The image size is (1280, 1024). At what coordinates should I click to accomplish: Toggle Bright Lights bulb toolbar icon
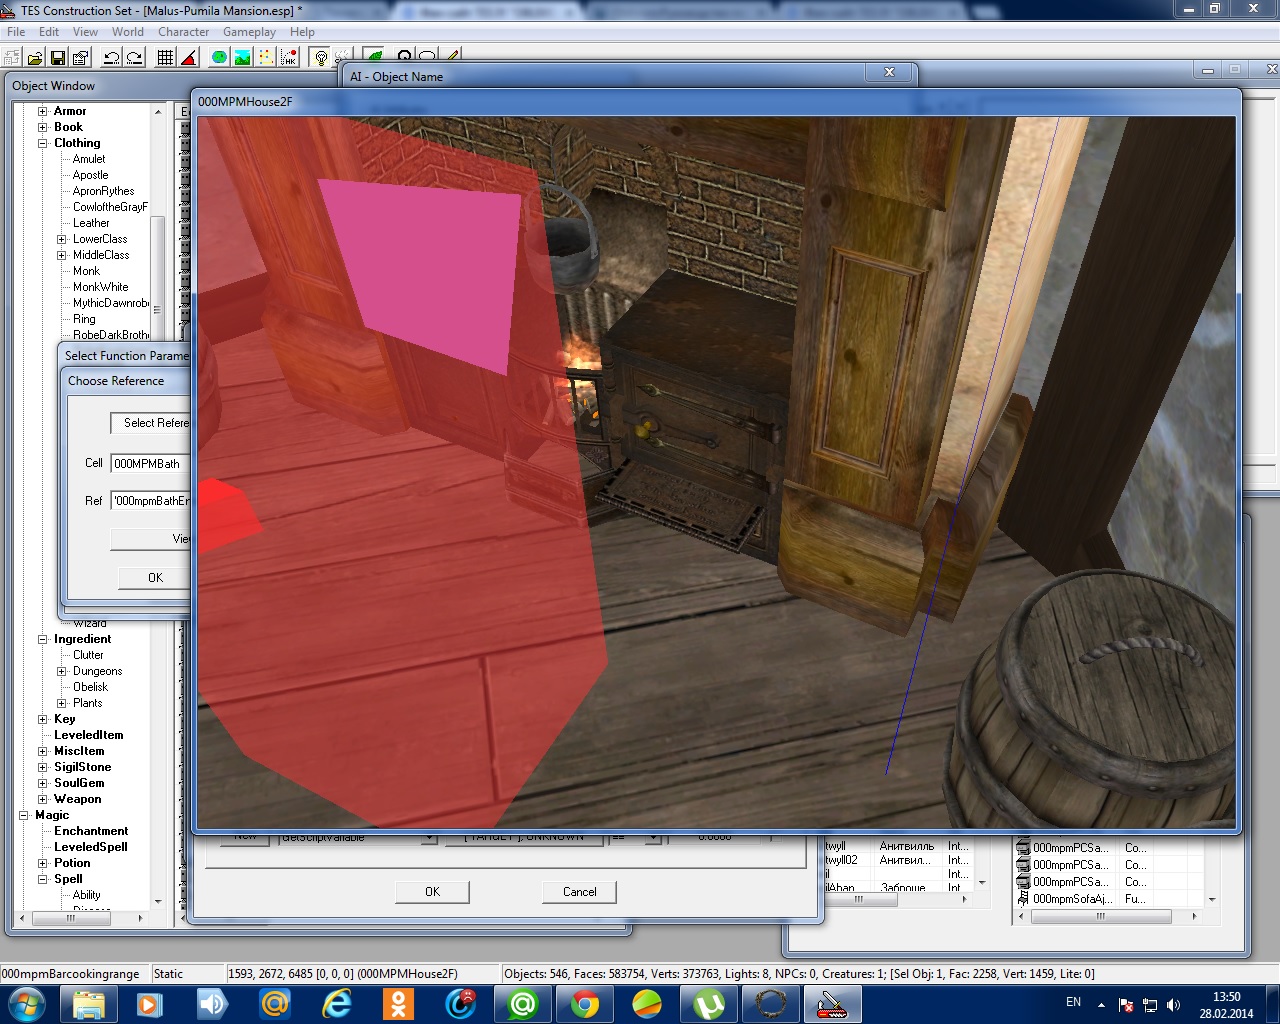tap(320, 57)
